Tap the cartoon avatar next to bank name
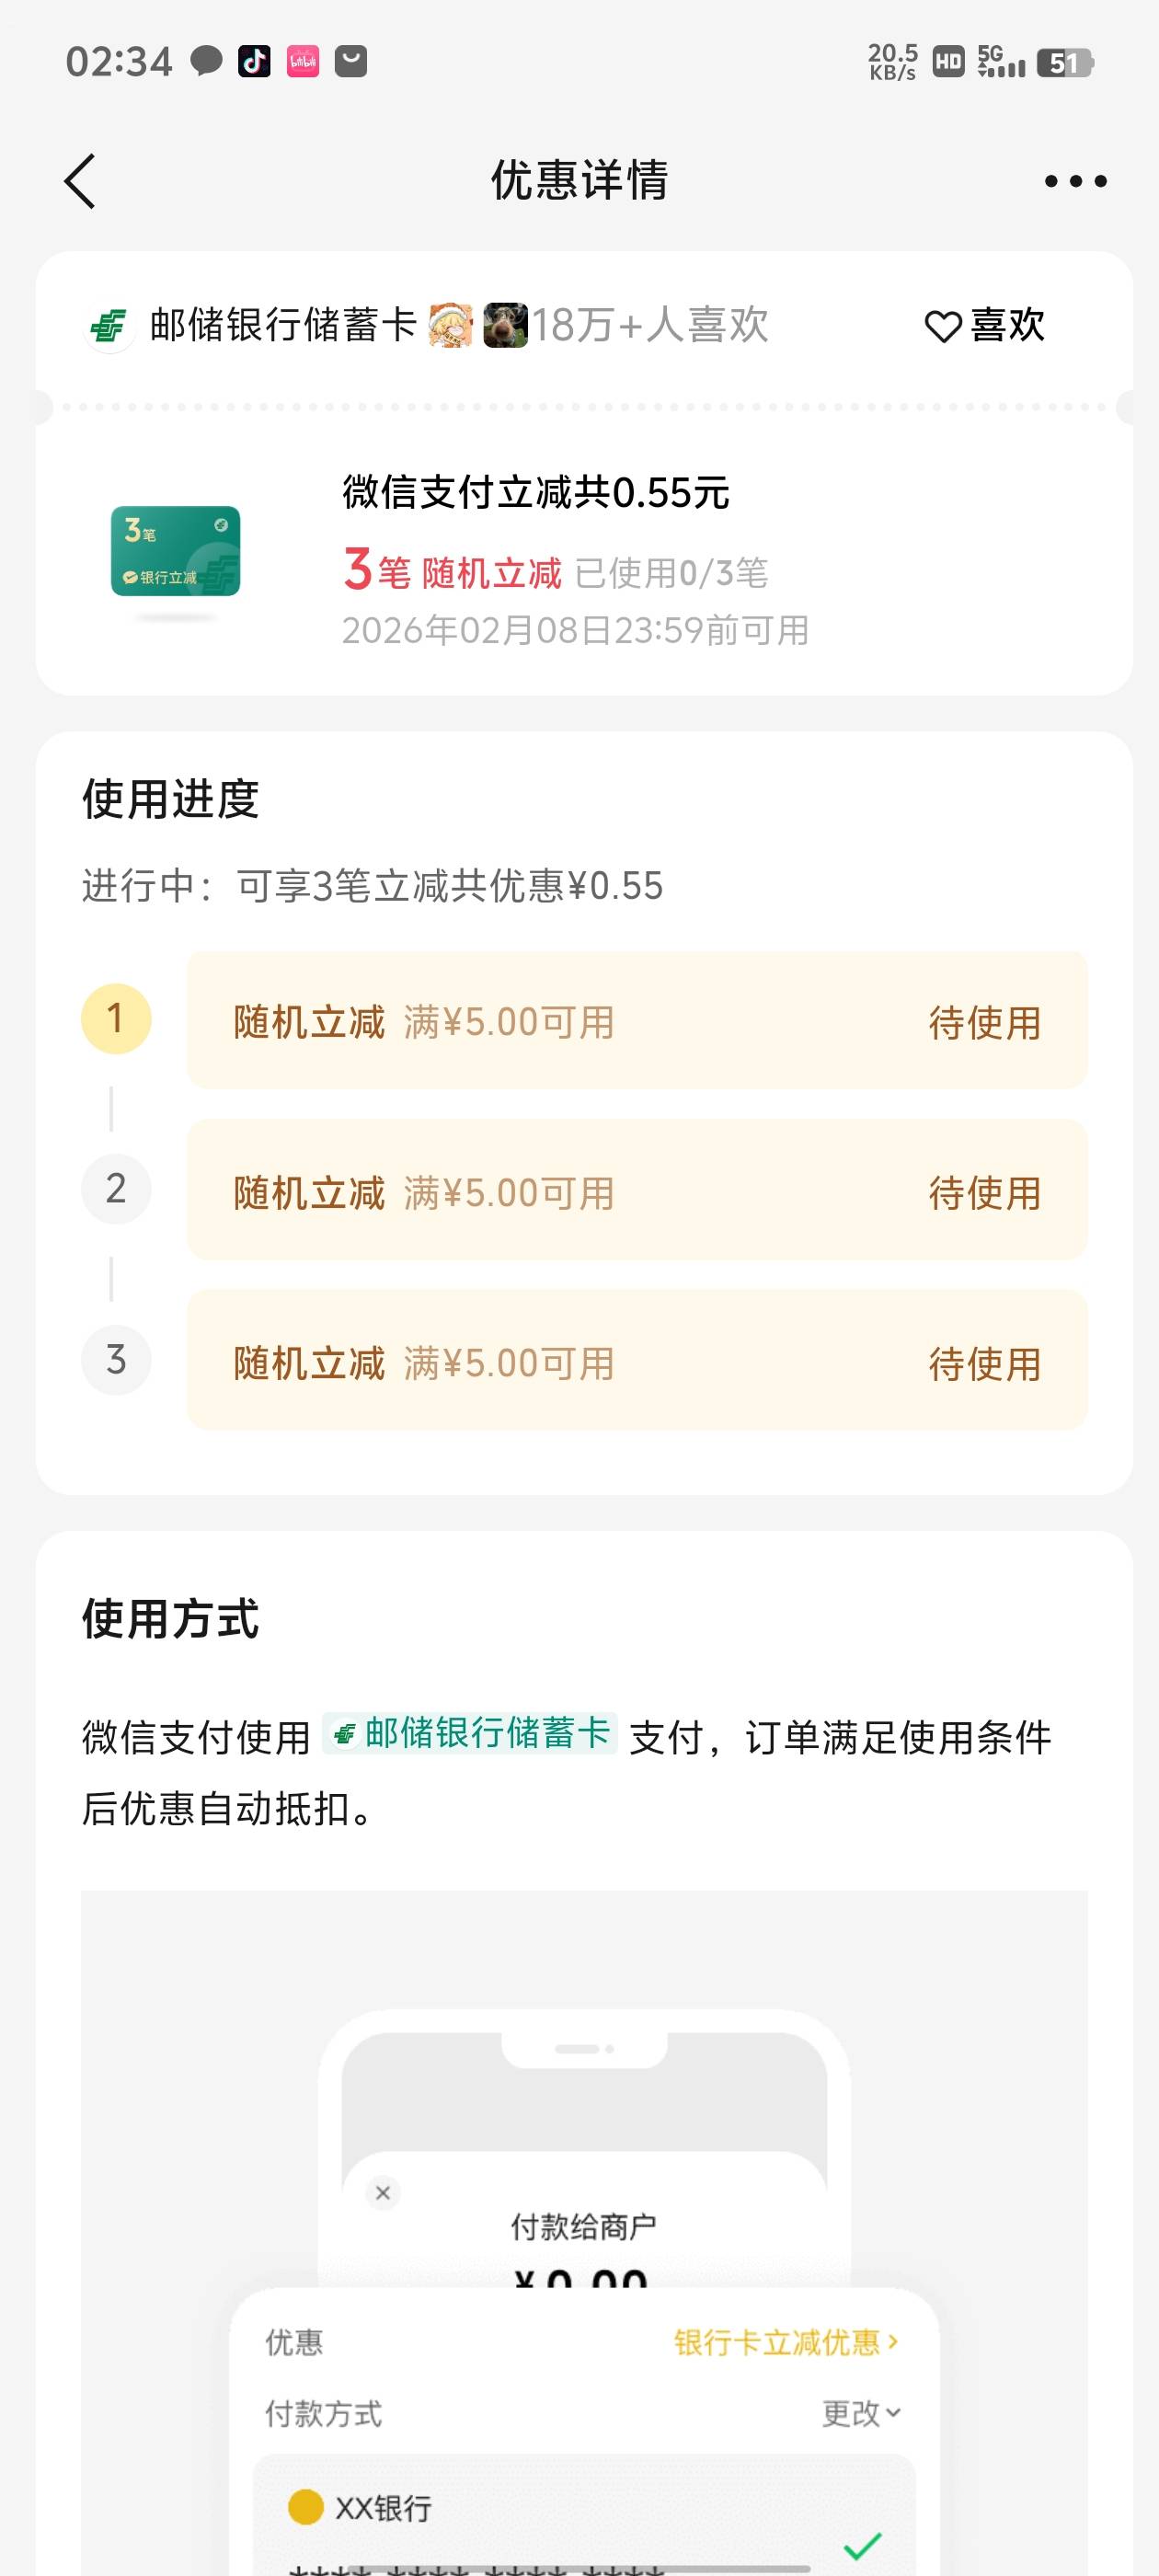1159x2576 pixels. [x=450, y=326]
